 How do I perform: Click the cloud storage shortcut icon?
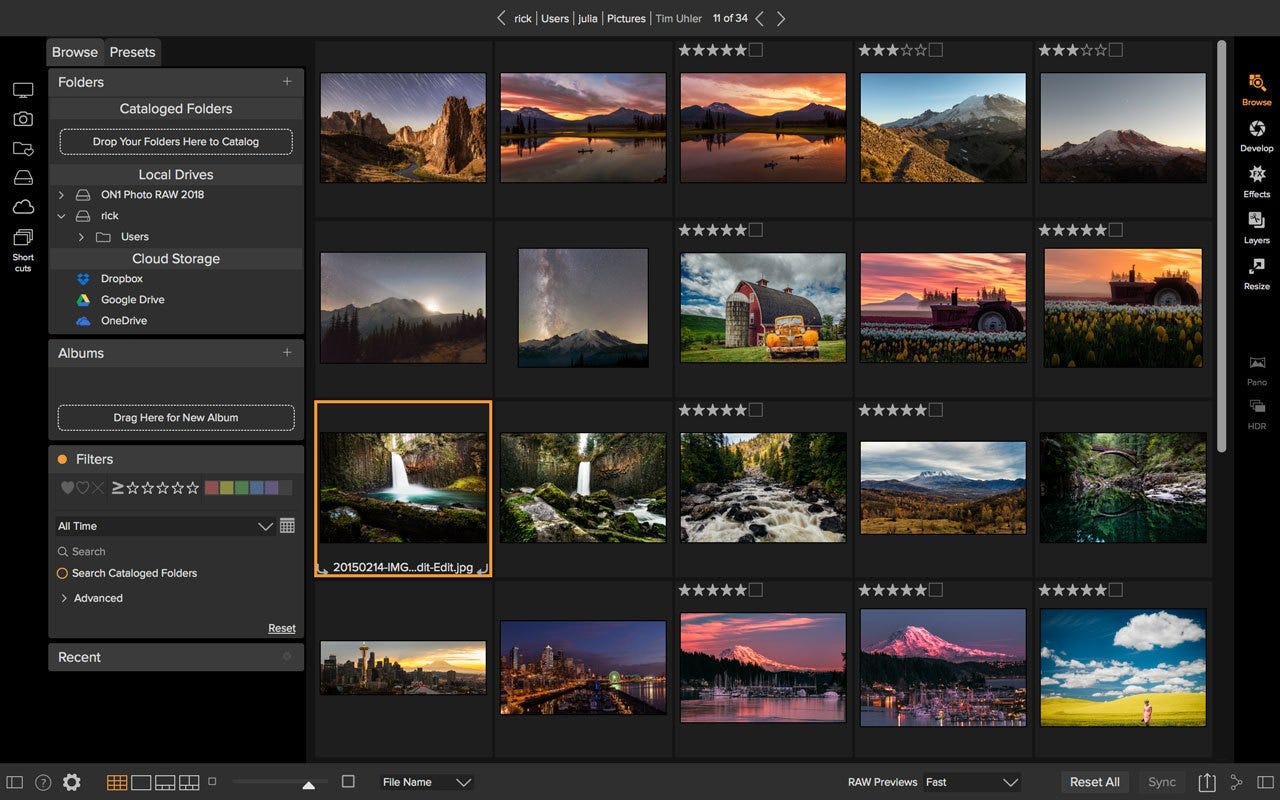23,207
